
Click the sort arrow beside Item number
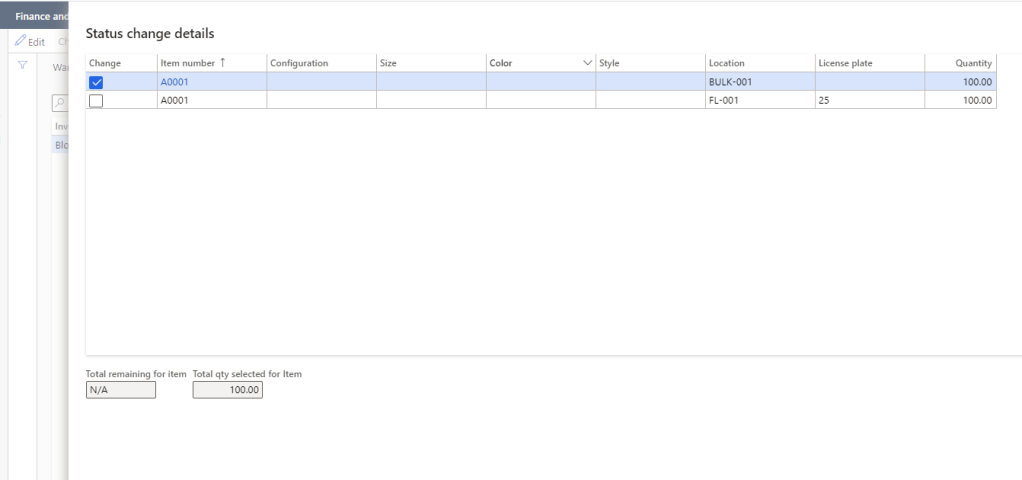(x=223, y=63)
